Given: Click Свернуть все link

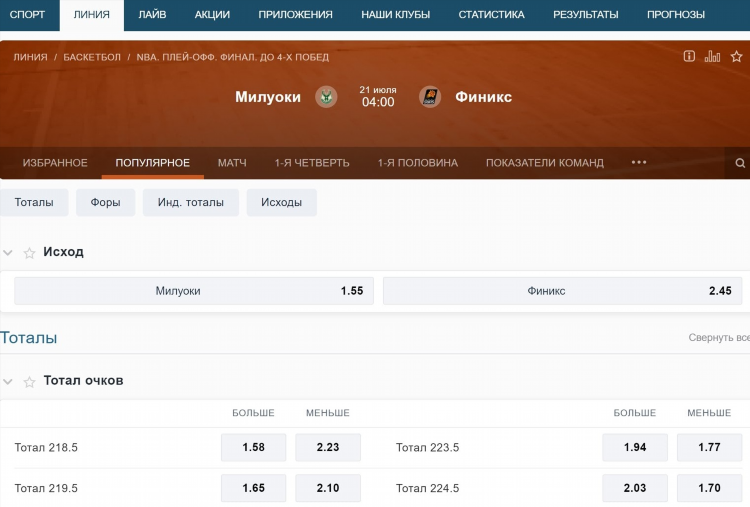Looking at the screenshot, I should 719,338.
